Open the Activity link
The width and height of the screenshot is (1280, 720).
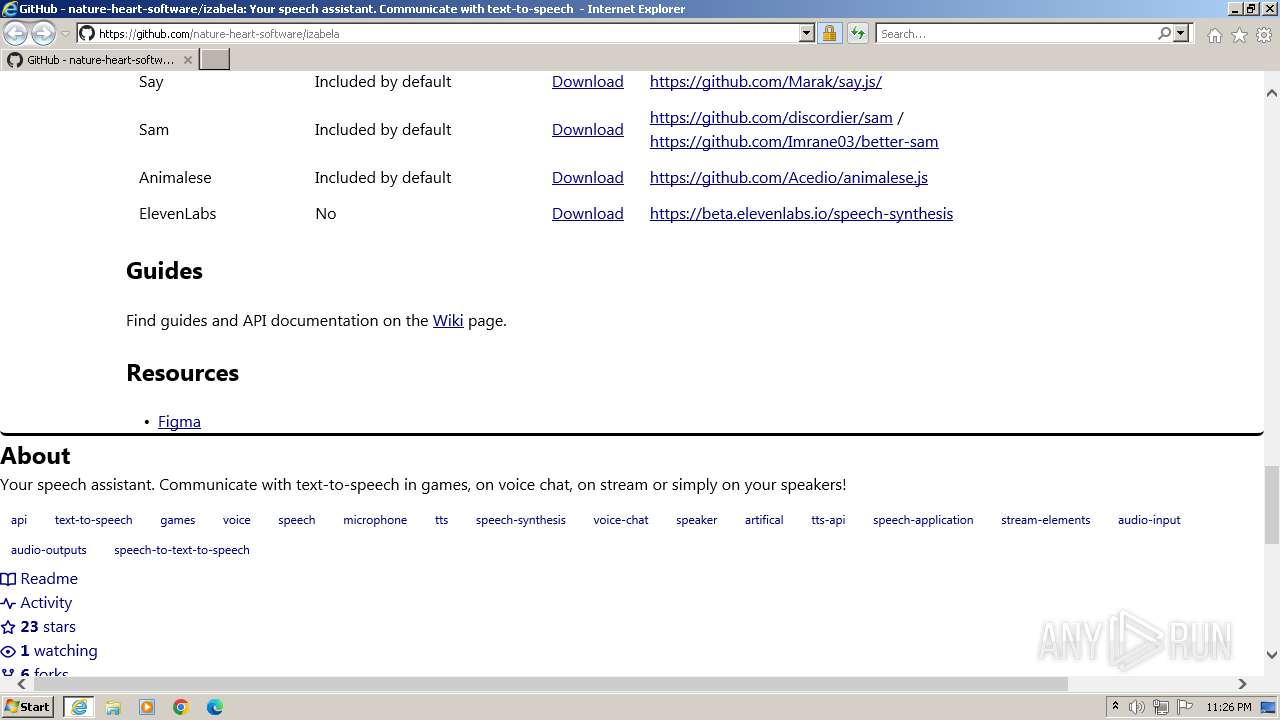(36, 603)
